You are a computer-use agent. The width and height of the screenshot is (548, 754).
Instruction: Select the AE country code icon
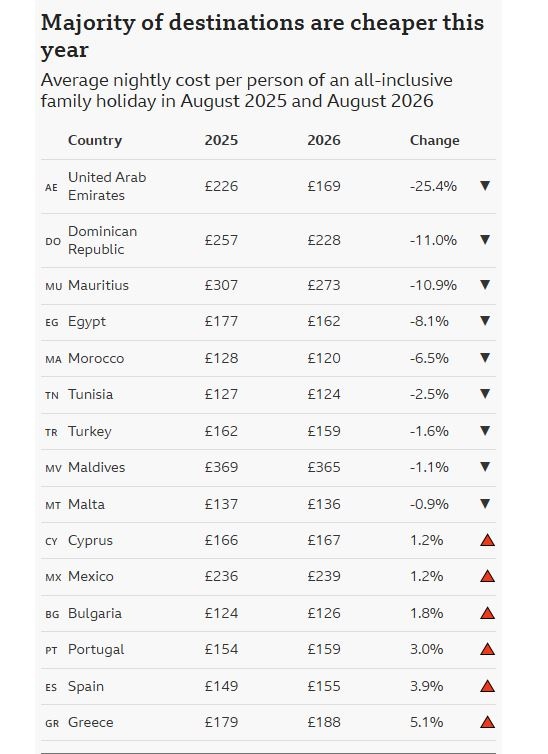[x=51, y=188]
